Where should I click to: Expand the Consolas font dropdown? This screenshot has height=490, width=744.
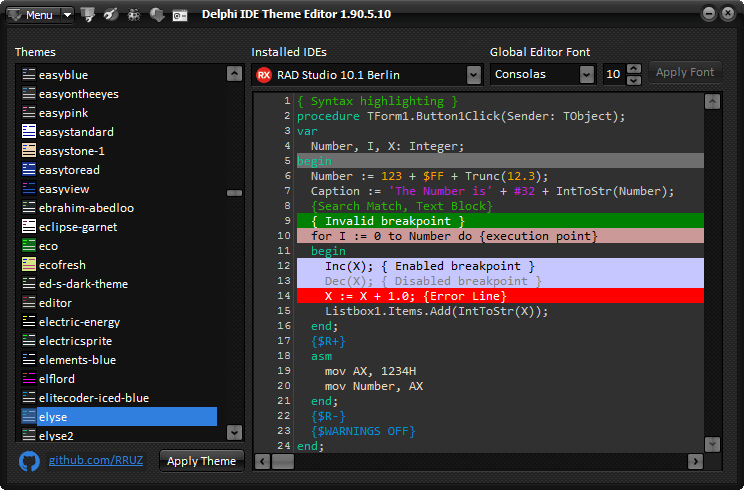pos(585,75)
